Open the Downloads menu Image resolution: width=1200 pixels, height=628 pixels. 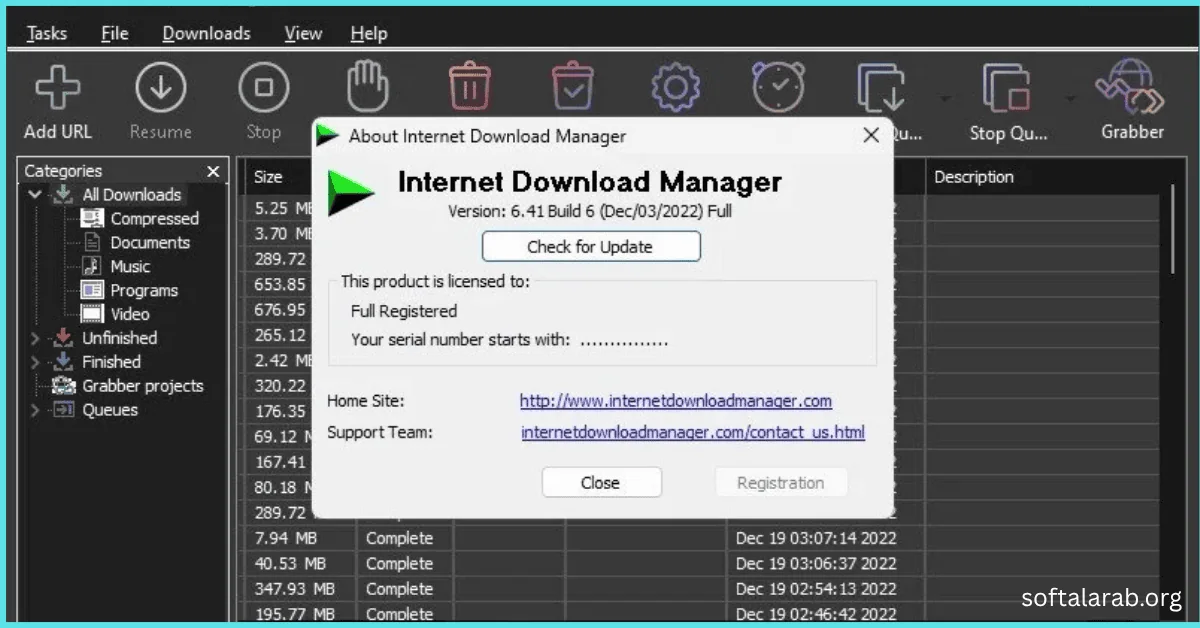click(x=206, y=33)
